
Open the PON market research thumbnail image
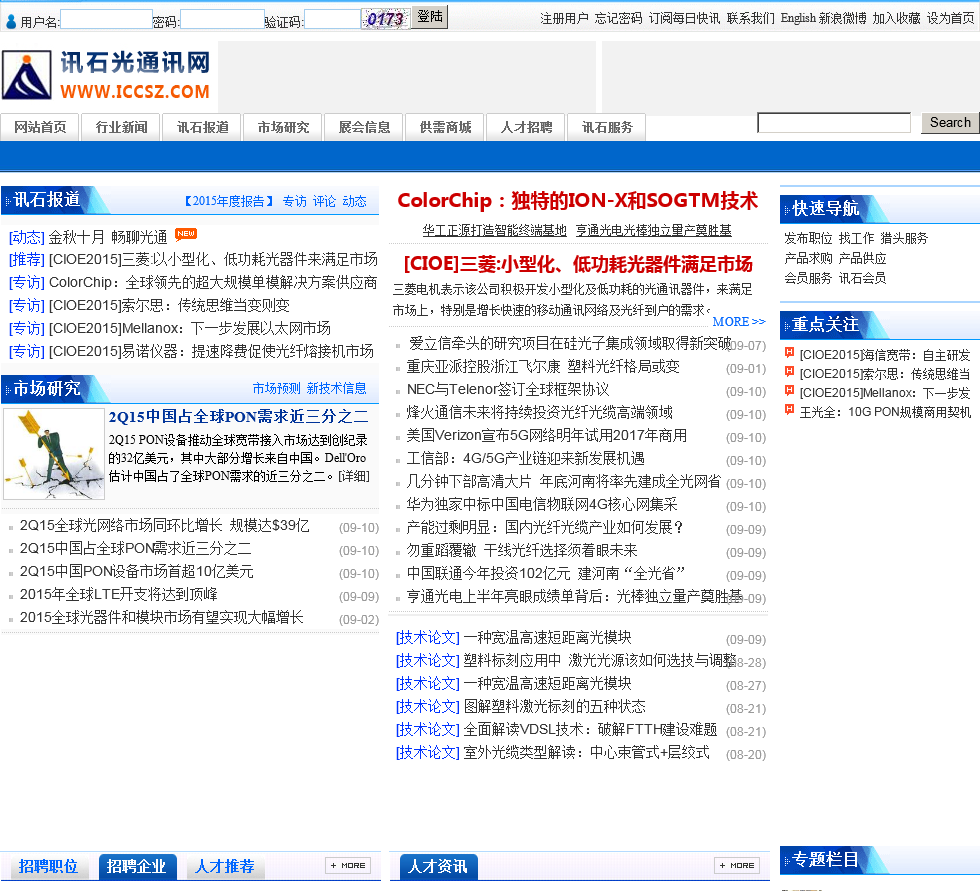pyautogui.click(x=54, y=454)
